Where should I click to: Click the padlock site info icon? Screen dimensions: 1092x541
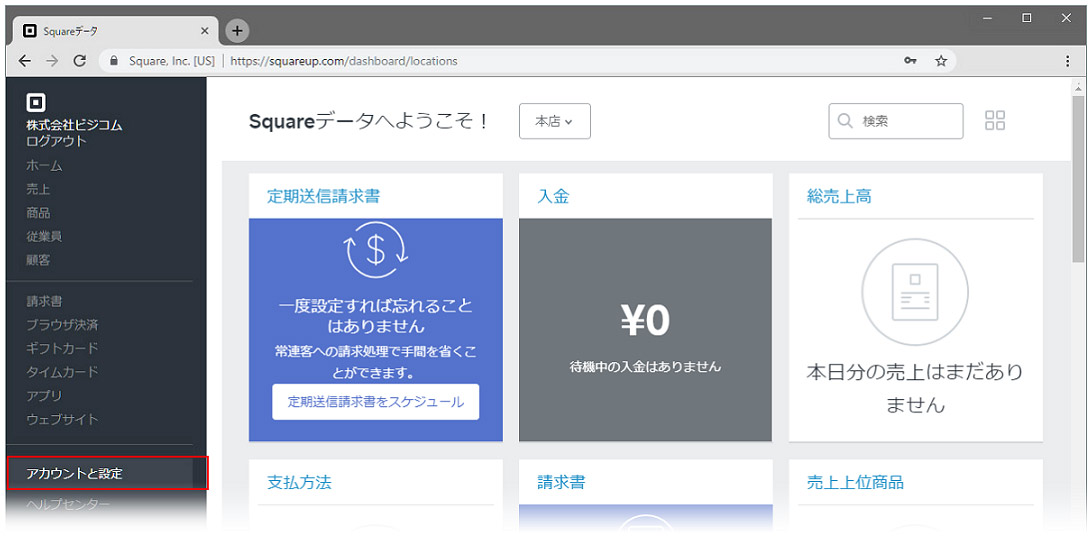(x=114, y=61)
